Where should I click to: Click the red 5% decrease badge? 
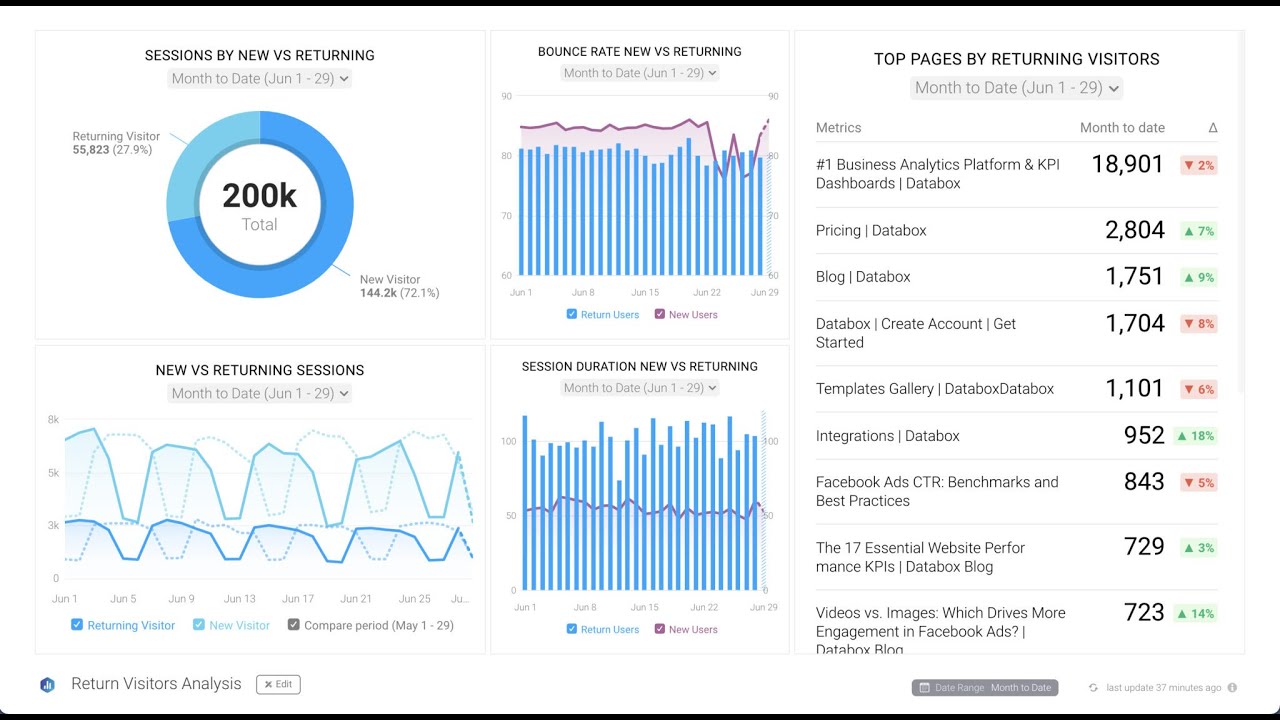(x=1199, y=482)
